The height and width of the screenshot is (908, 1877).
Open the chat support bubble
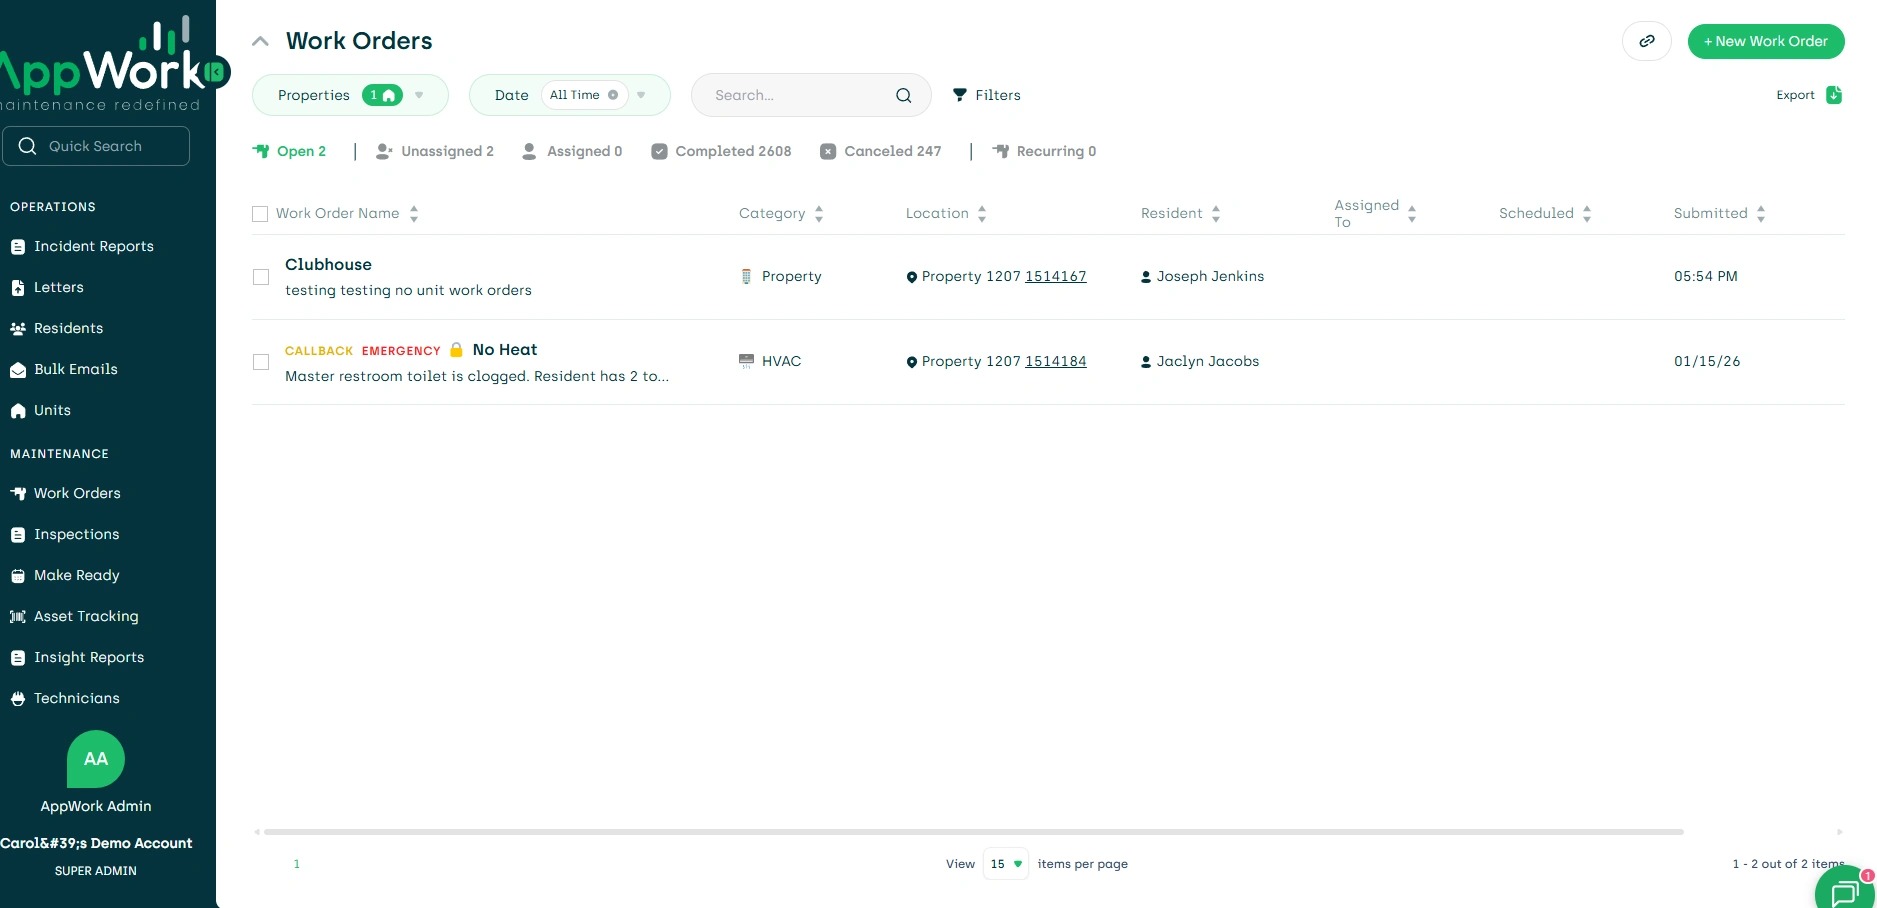[1845, 891]
